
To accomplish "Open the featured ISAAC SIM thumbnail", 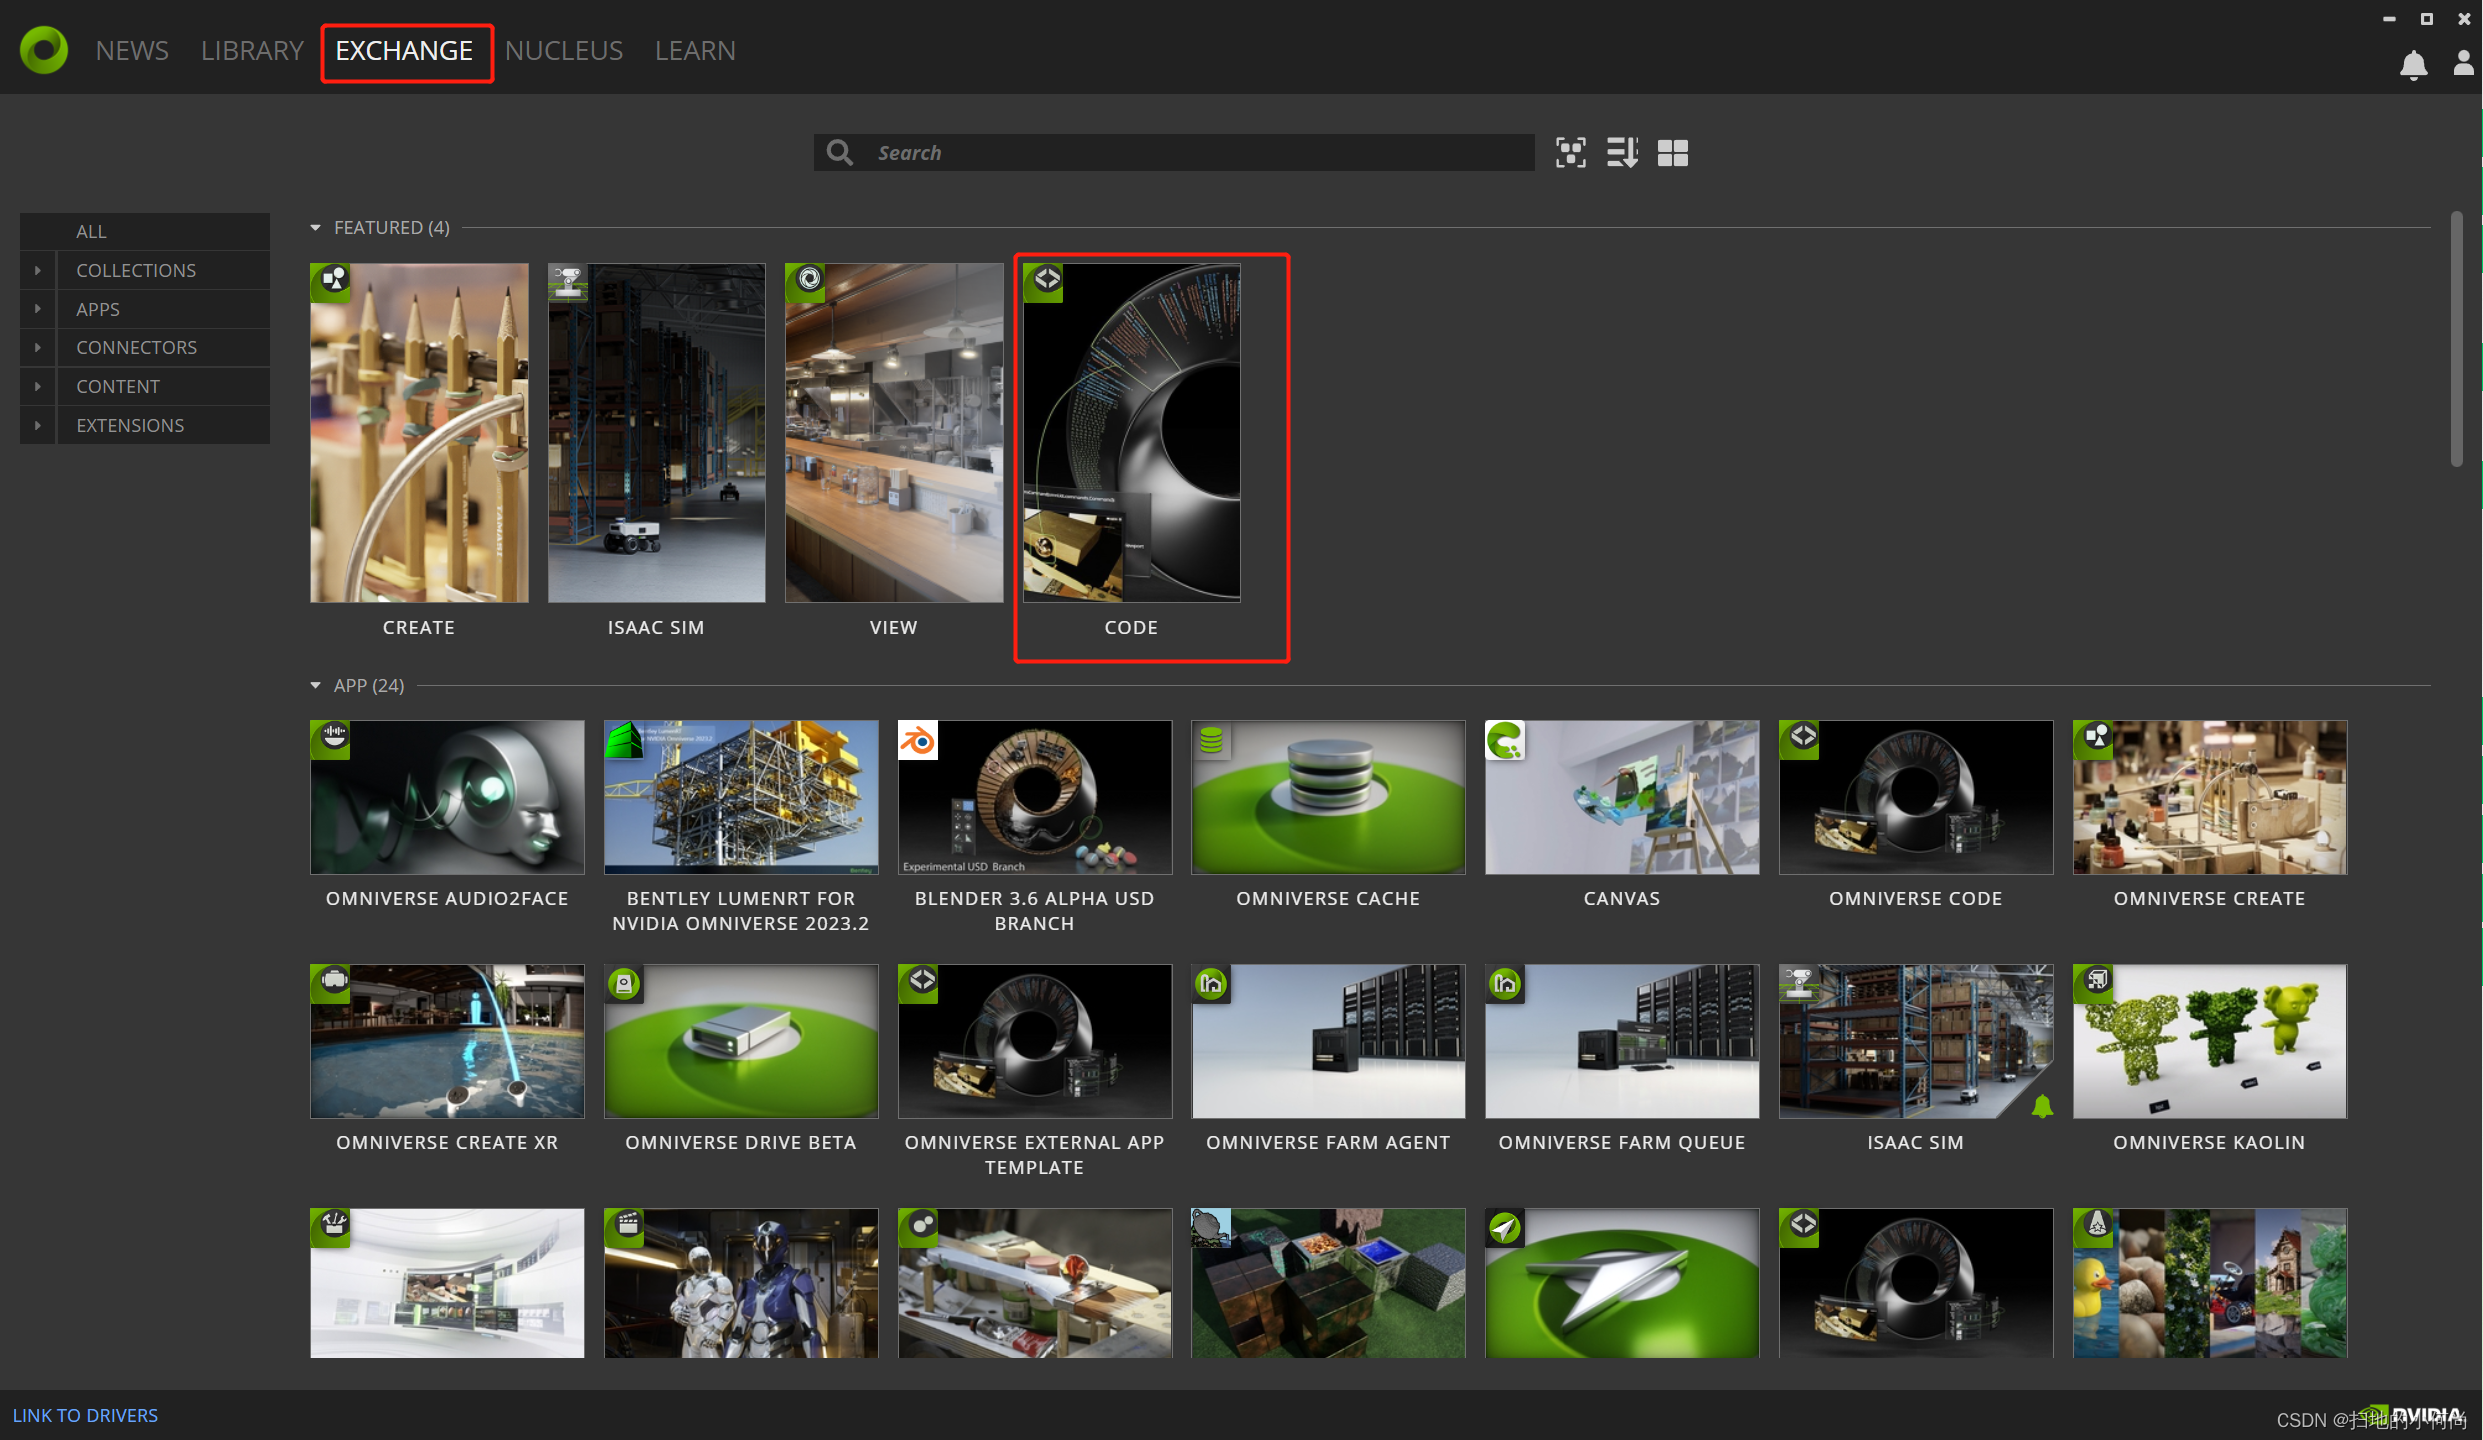I will point(656,433).
